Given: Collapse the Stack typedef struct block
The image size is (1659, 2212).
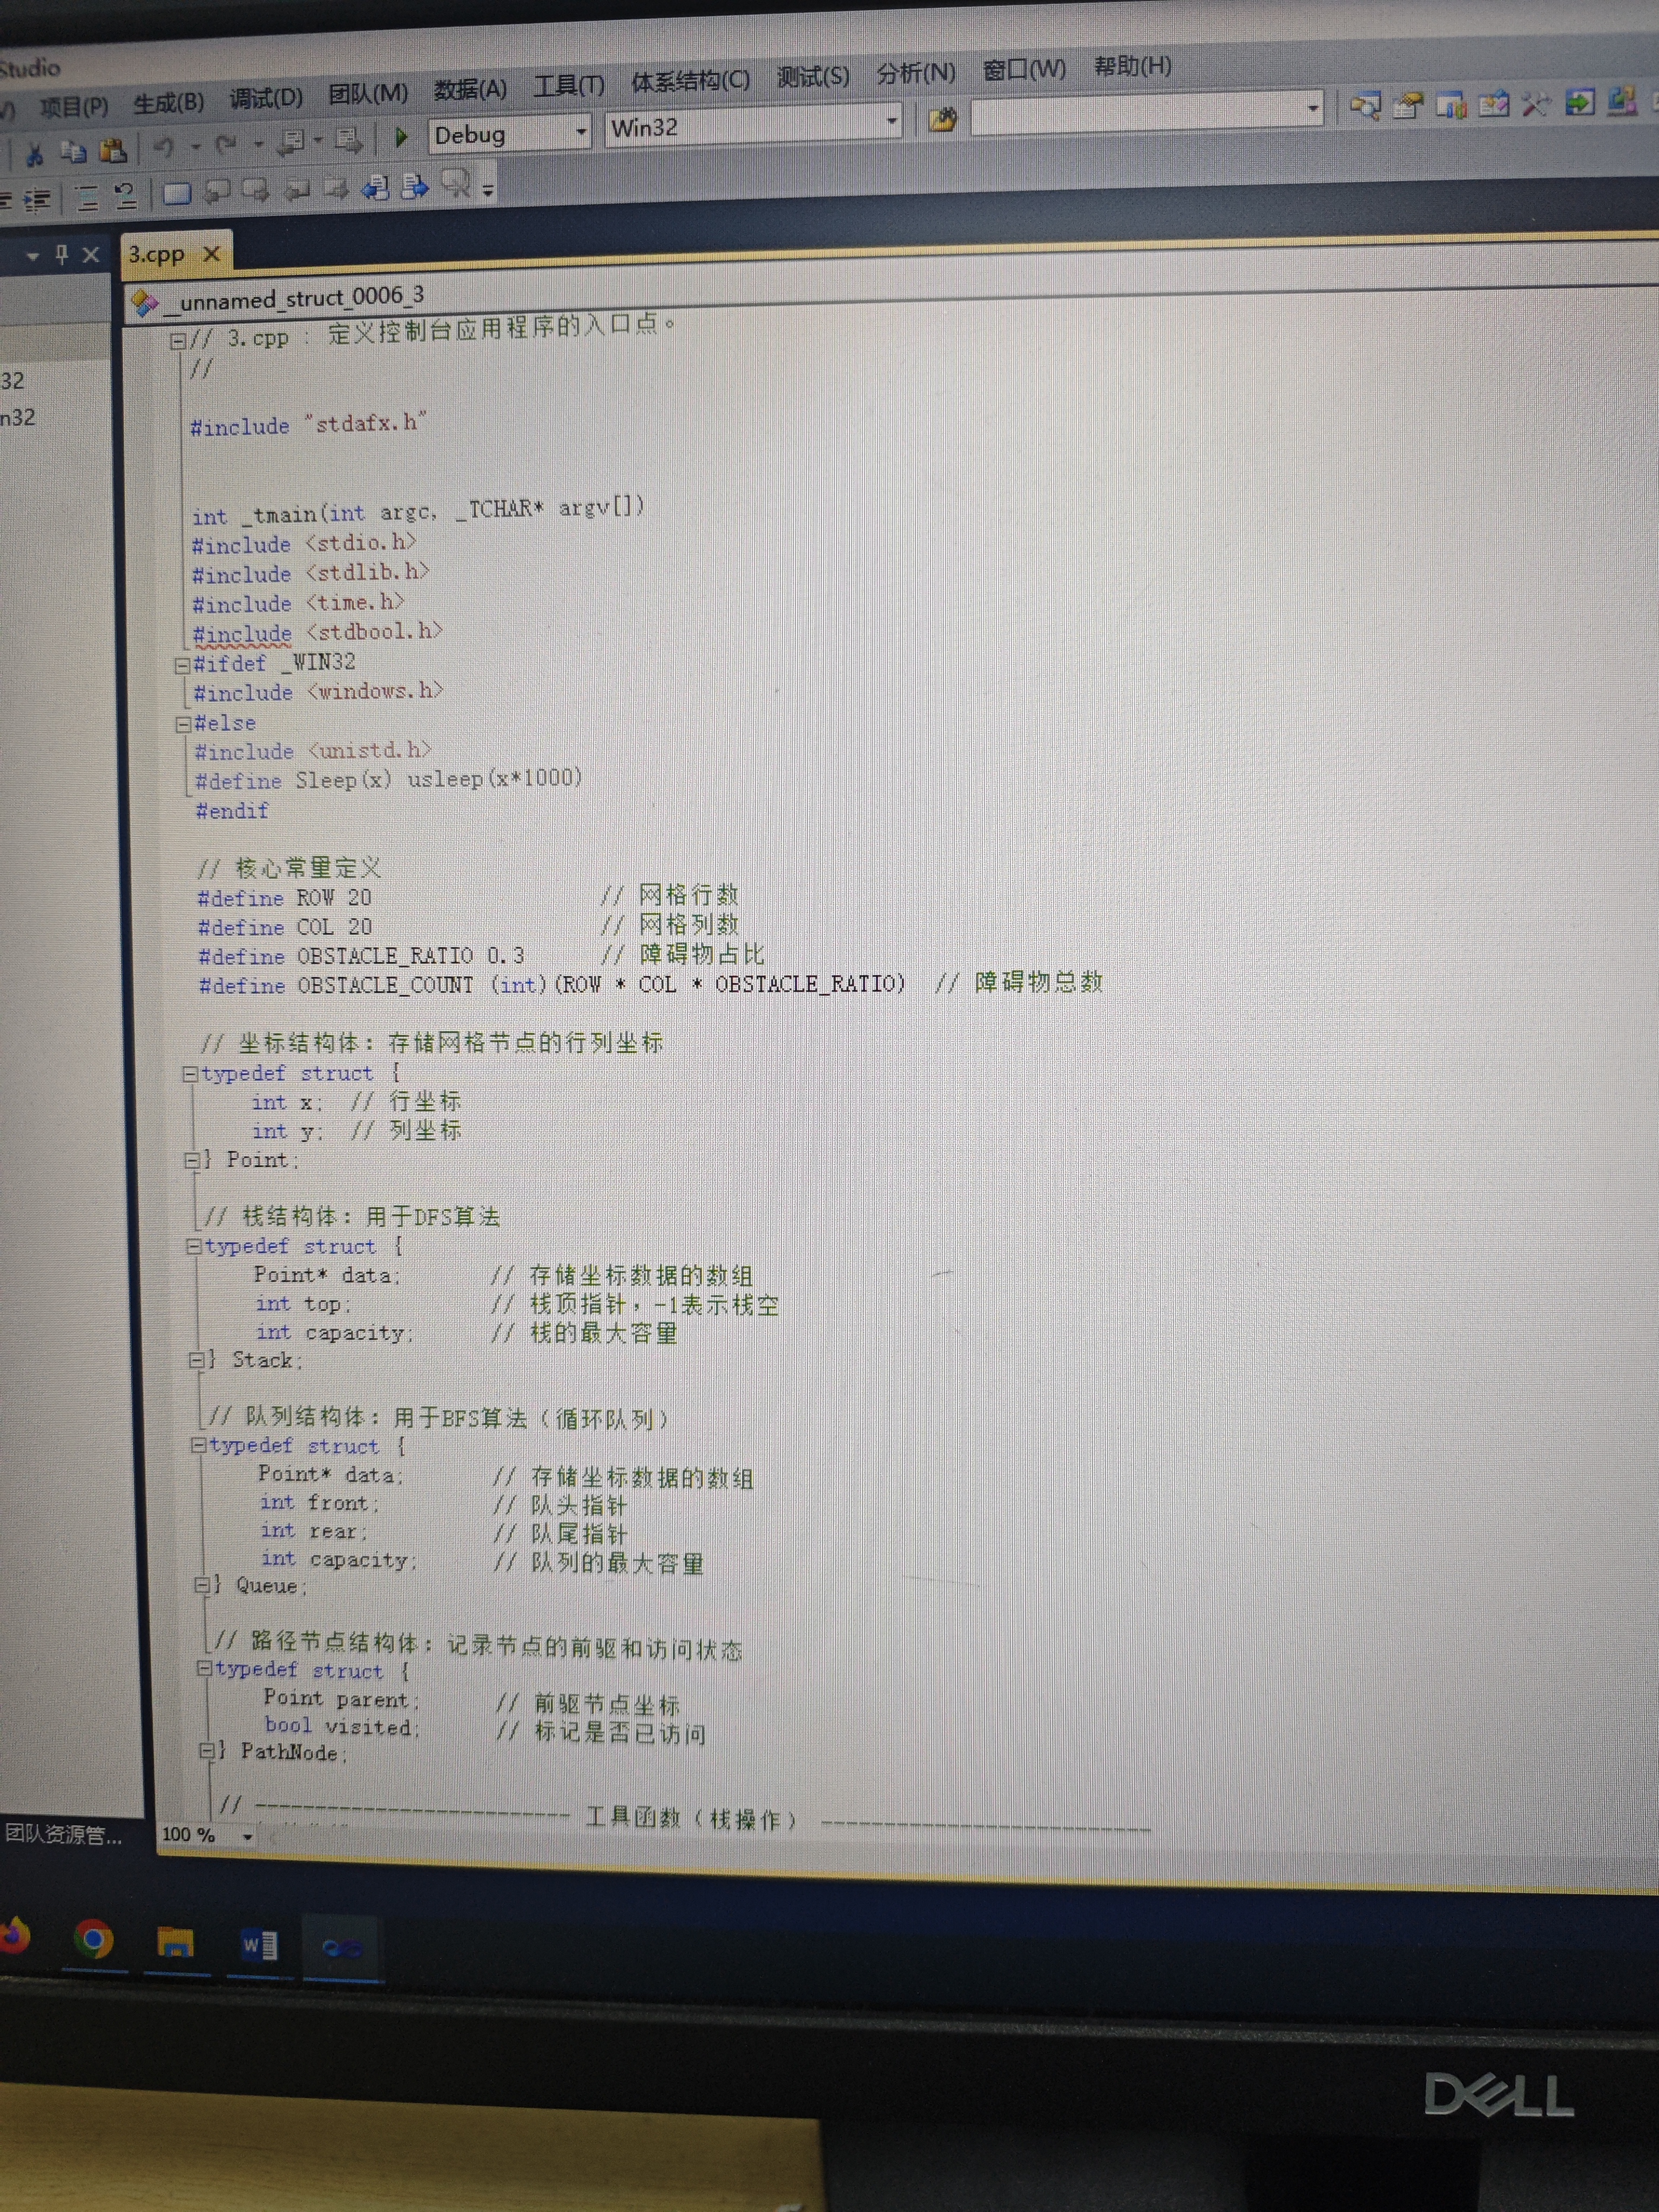Looking at the screenshot, I should pos(194,1247).
